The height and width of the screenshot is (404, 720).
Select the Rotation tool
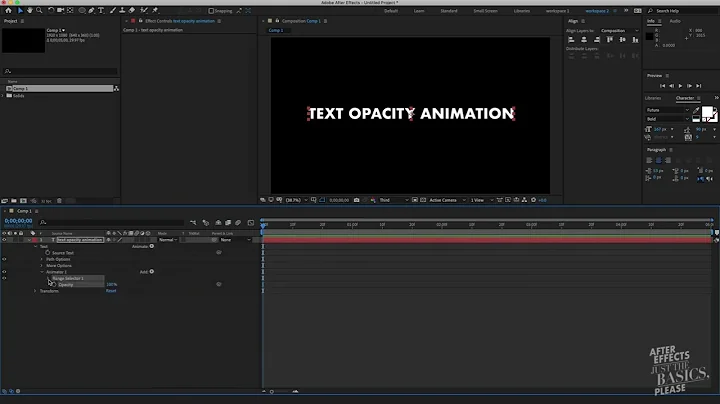51,10
